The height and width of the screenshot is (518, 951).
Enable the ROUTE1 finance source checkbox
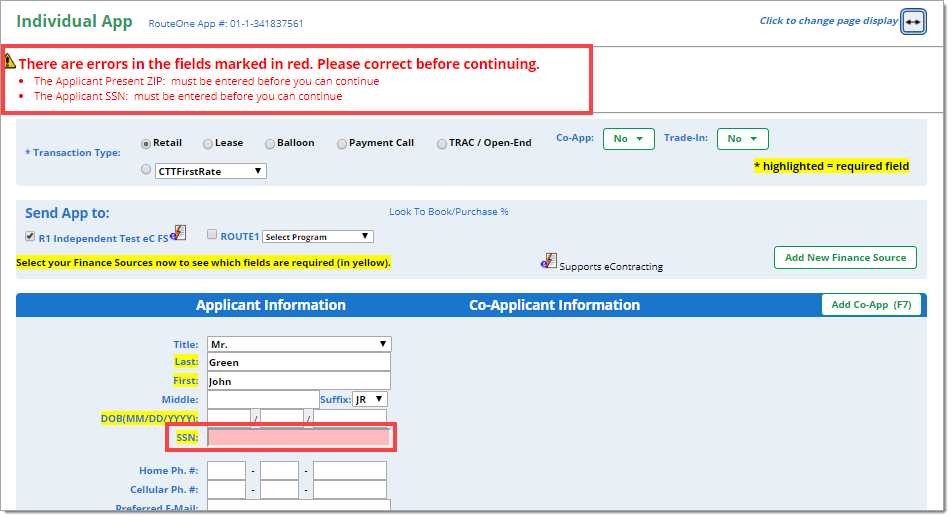click(212, 236)
